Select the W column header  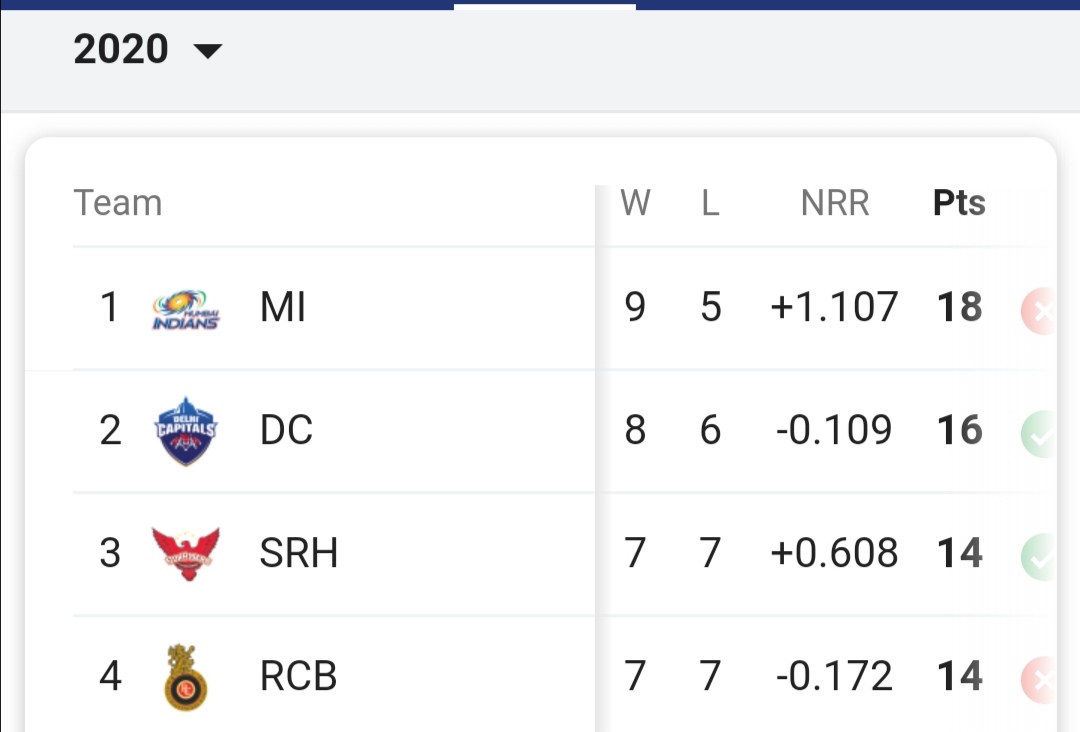tap(635, 203)
